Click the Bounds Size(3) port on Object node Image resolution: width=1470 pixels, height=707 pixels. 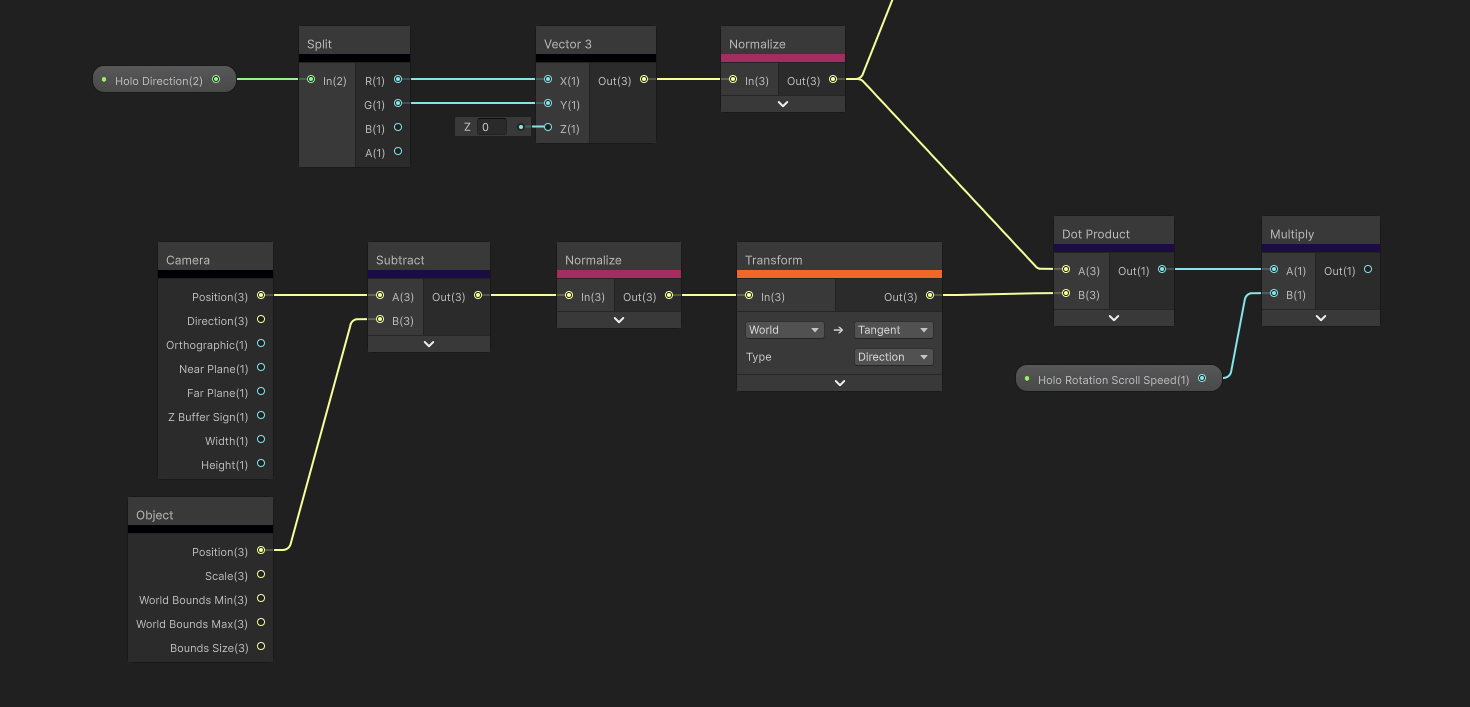click(260, 647)
